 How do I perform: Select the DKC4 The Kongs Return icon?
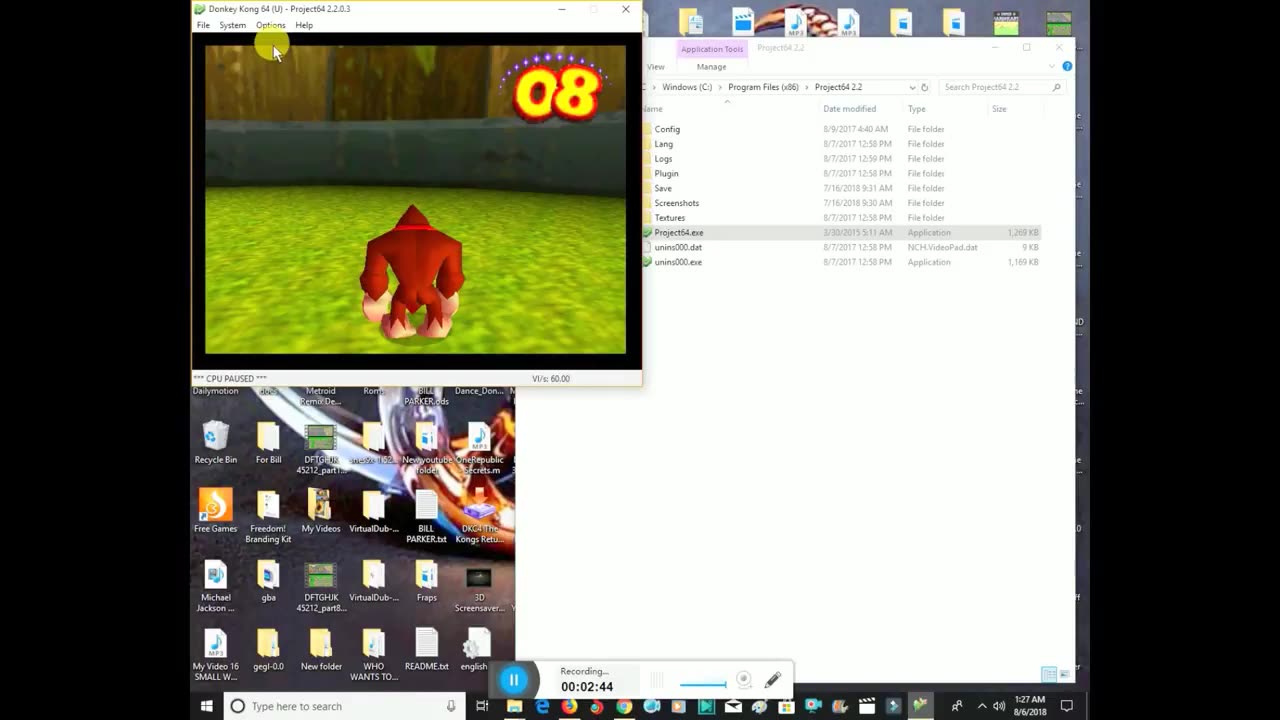479,517
